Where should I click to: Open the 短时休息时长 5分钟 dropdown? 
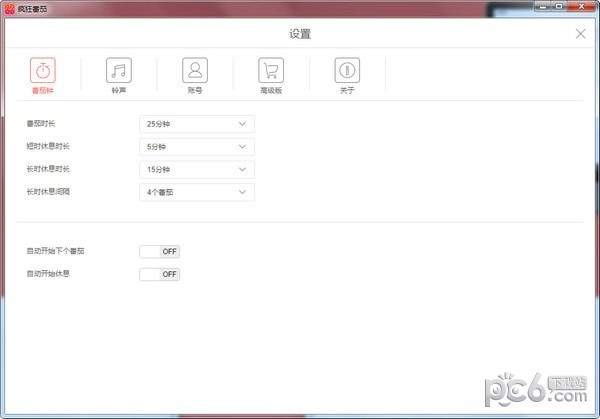pos(197,147)
